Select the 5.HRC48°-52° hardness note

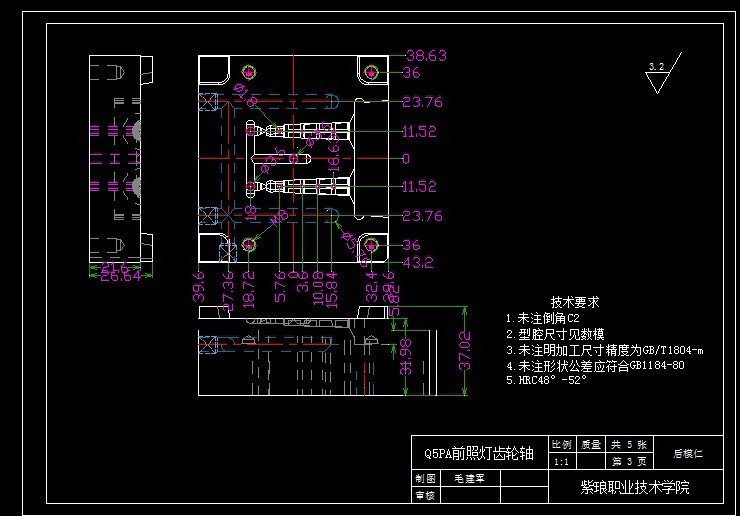point(546,380)
